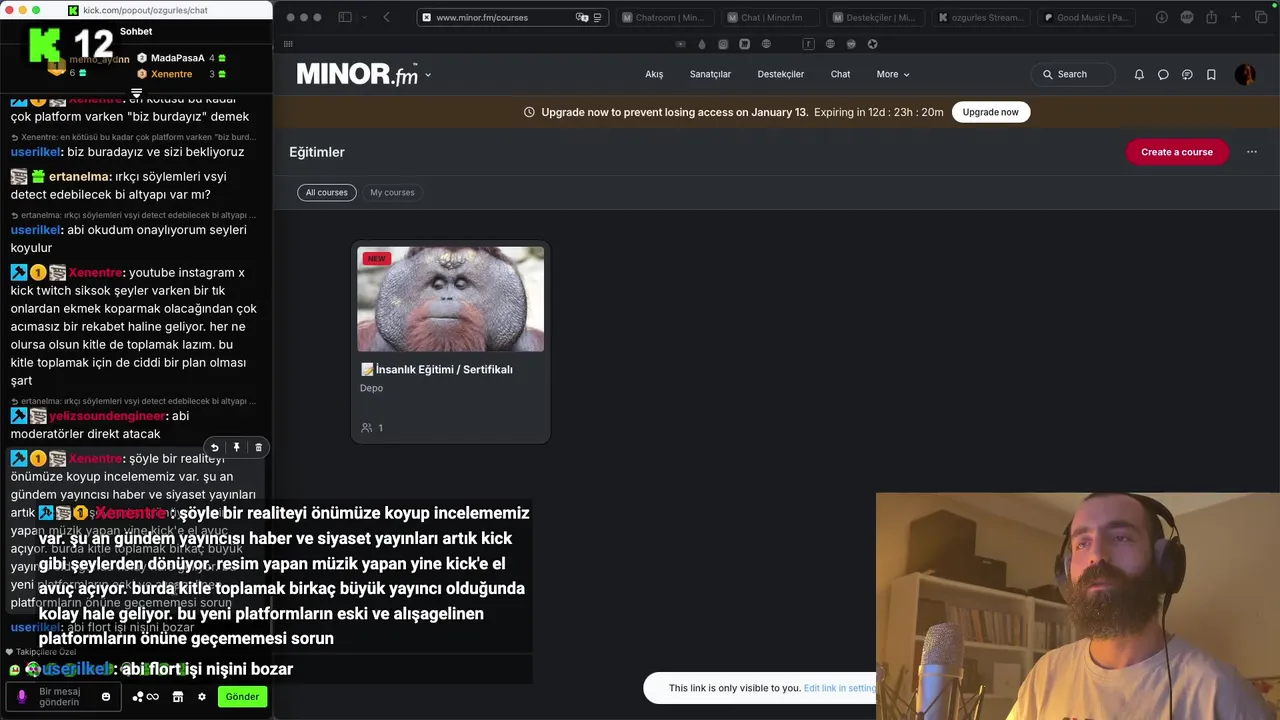Open the İnsanlık Eğitimi course thumbnail
Viewport: 1280px width, 720px height.
point(450,299)
